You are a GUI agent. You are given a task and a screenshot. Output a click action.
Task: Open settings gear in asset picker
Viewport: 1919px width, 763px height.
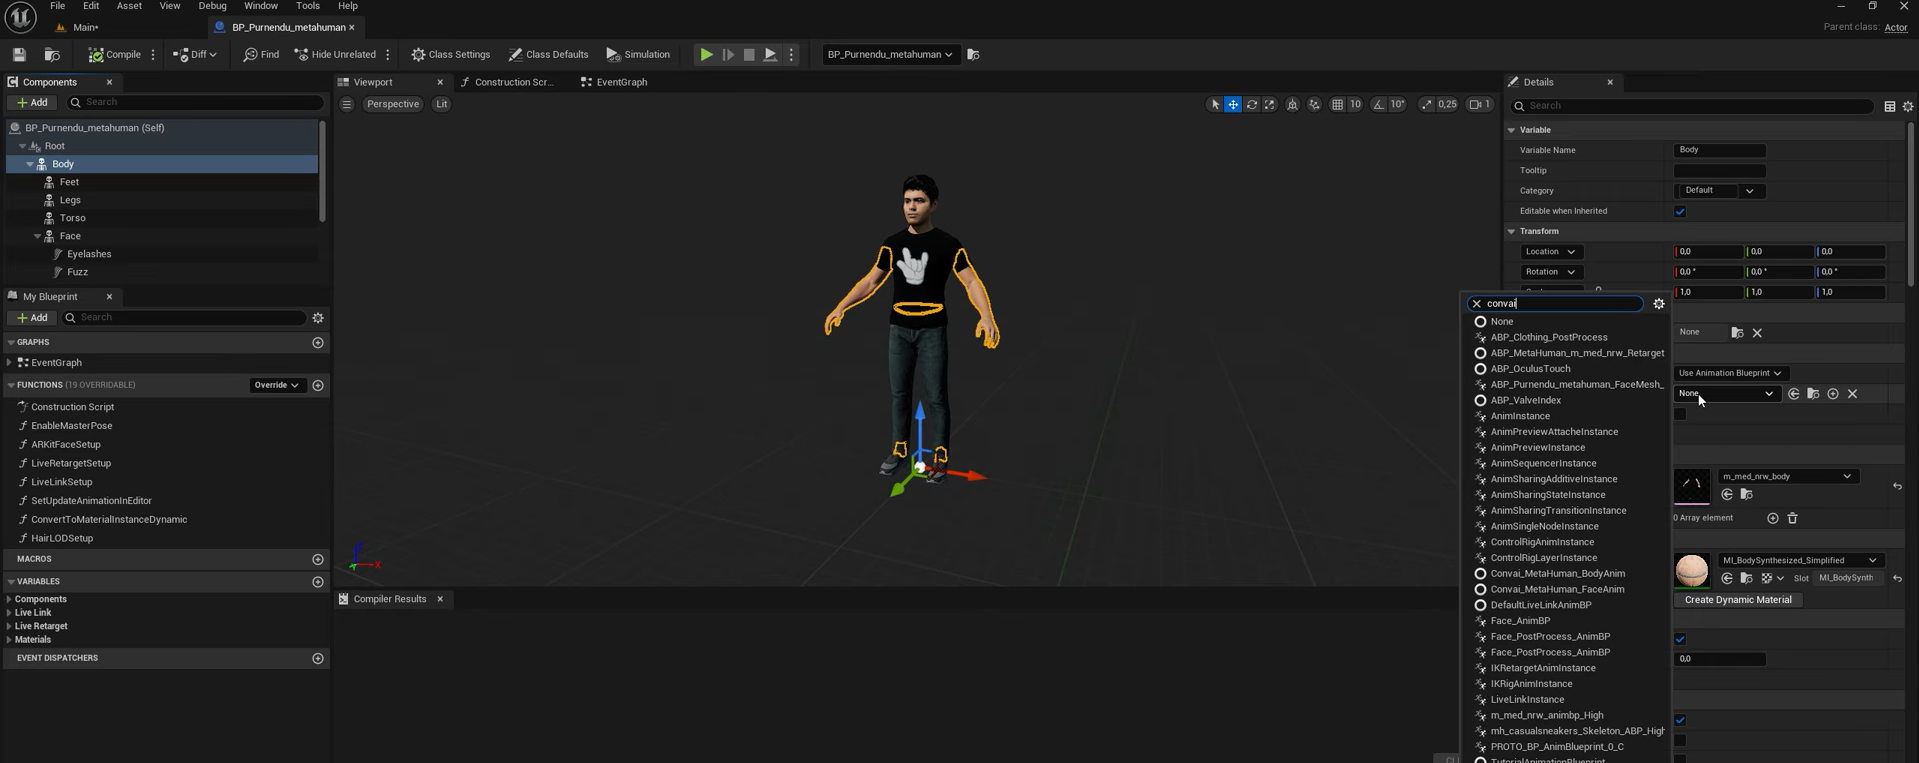click(x=1659, y=304)
